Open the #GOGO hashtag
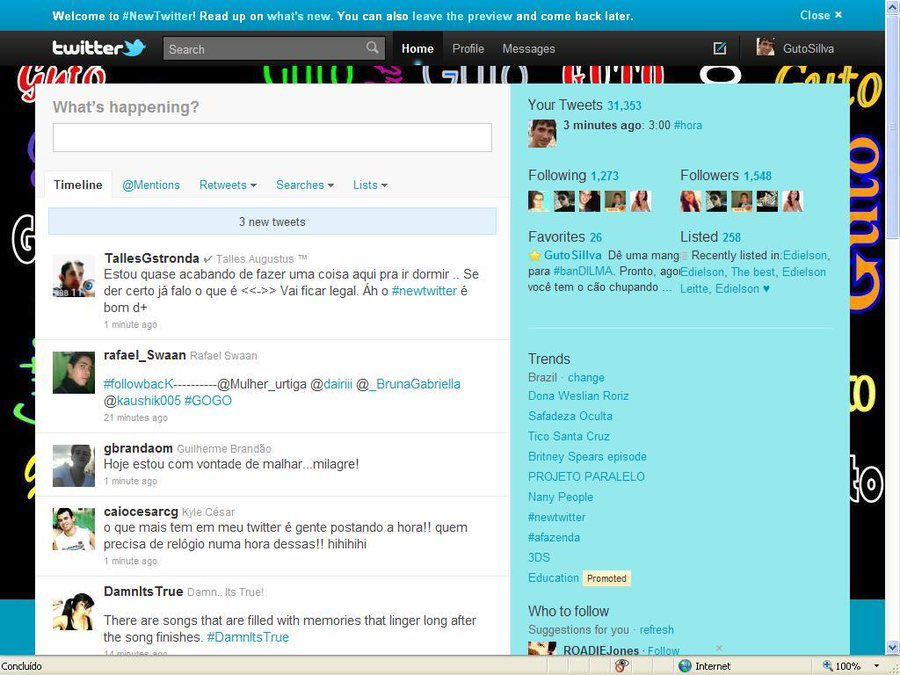The height and width of the screenshot is (675, 900). pyautogui.click(x=208, y=401)
